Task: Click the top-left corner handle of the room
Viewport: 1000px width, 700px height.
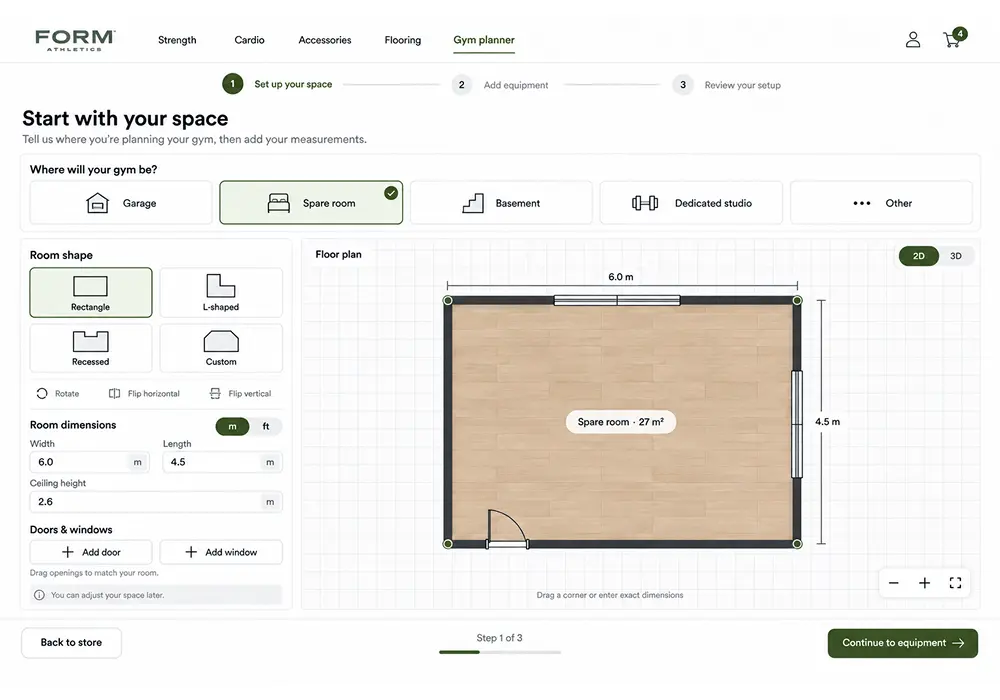Action: click(448, 300)
